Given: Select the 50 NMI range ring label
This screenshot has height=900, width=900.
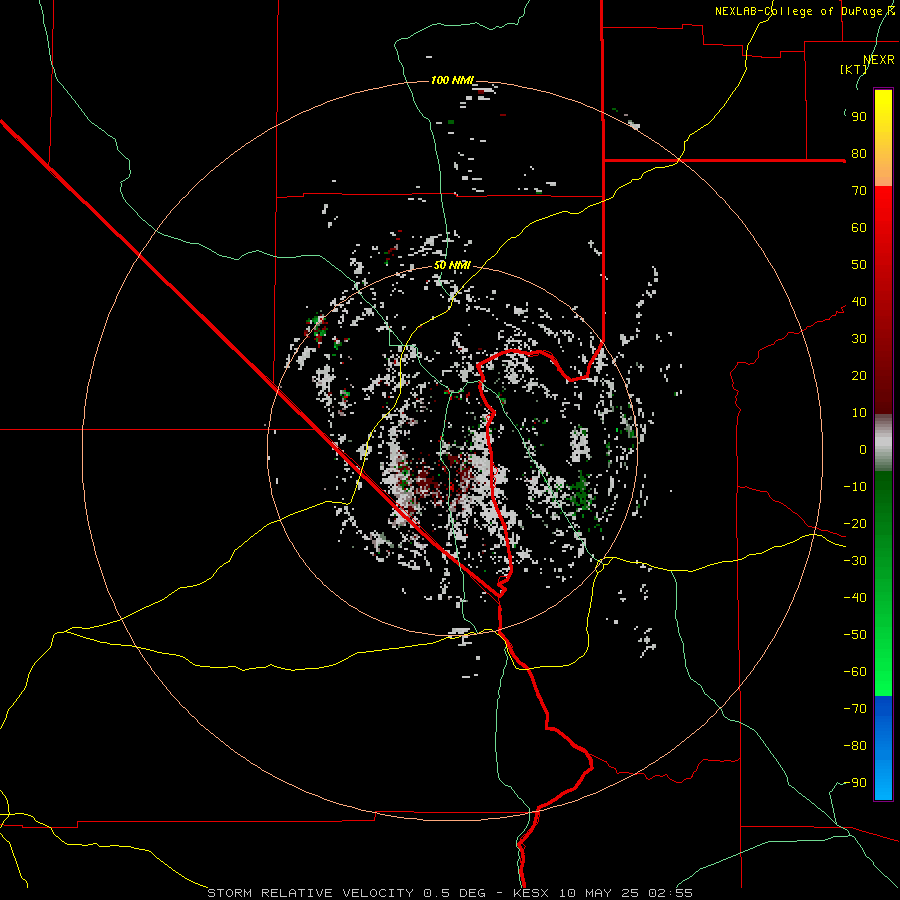Looking at the screenshot, I should (x=452, y=265).
